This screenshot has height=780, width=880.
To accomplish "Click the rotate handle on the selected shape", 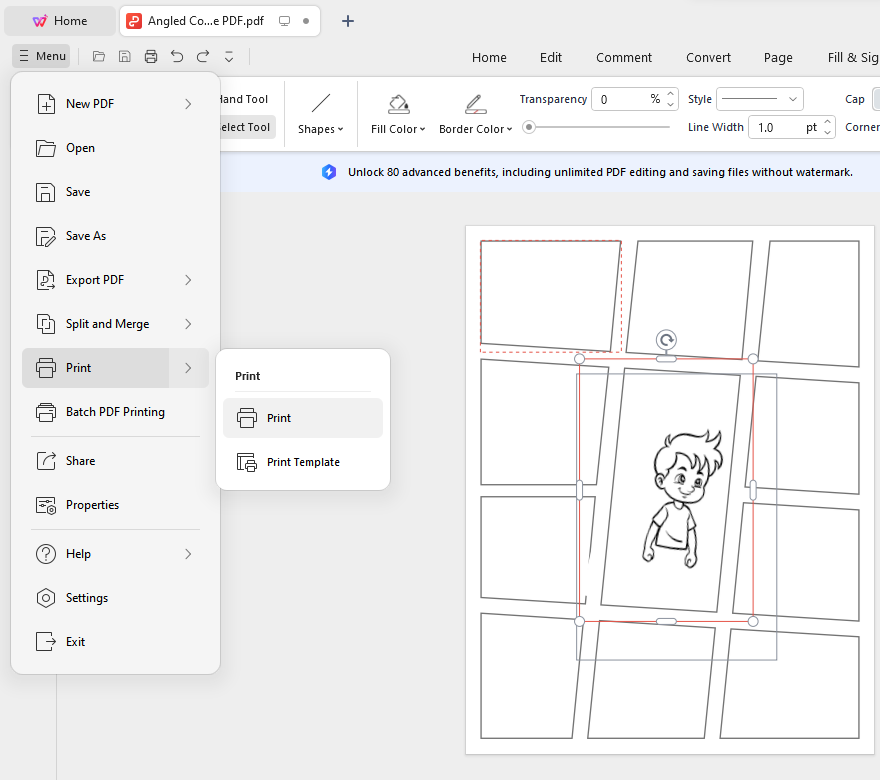I will (x=666, y=341).
